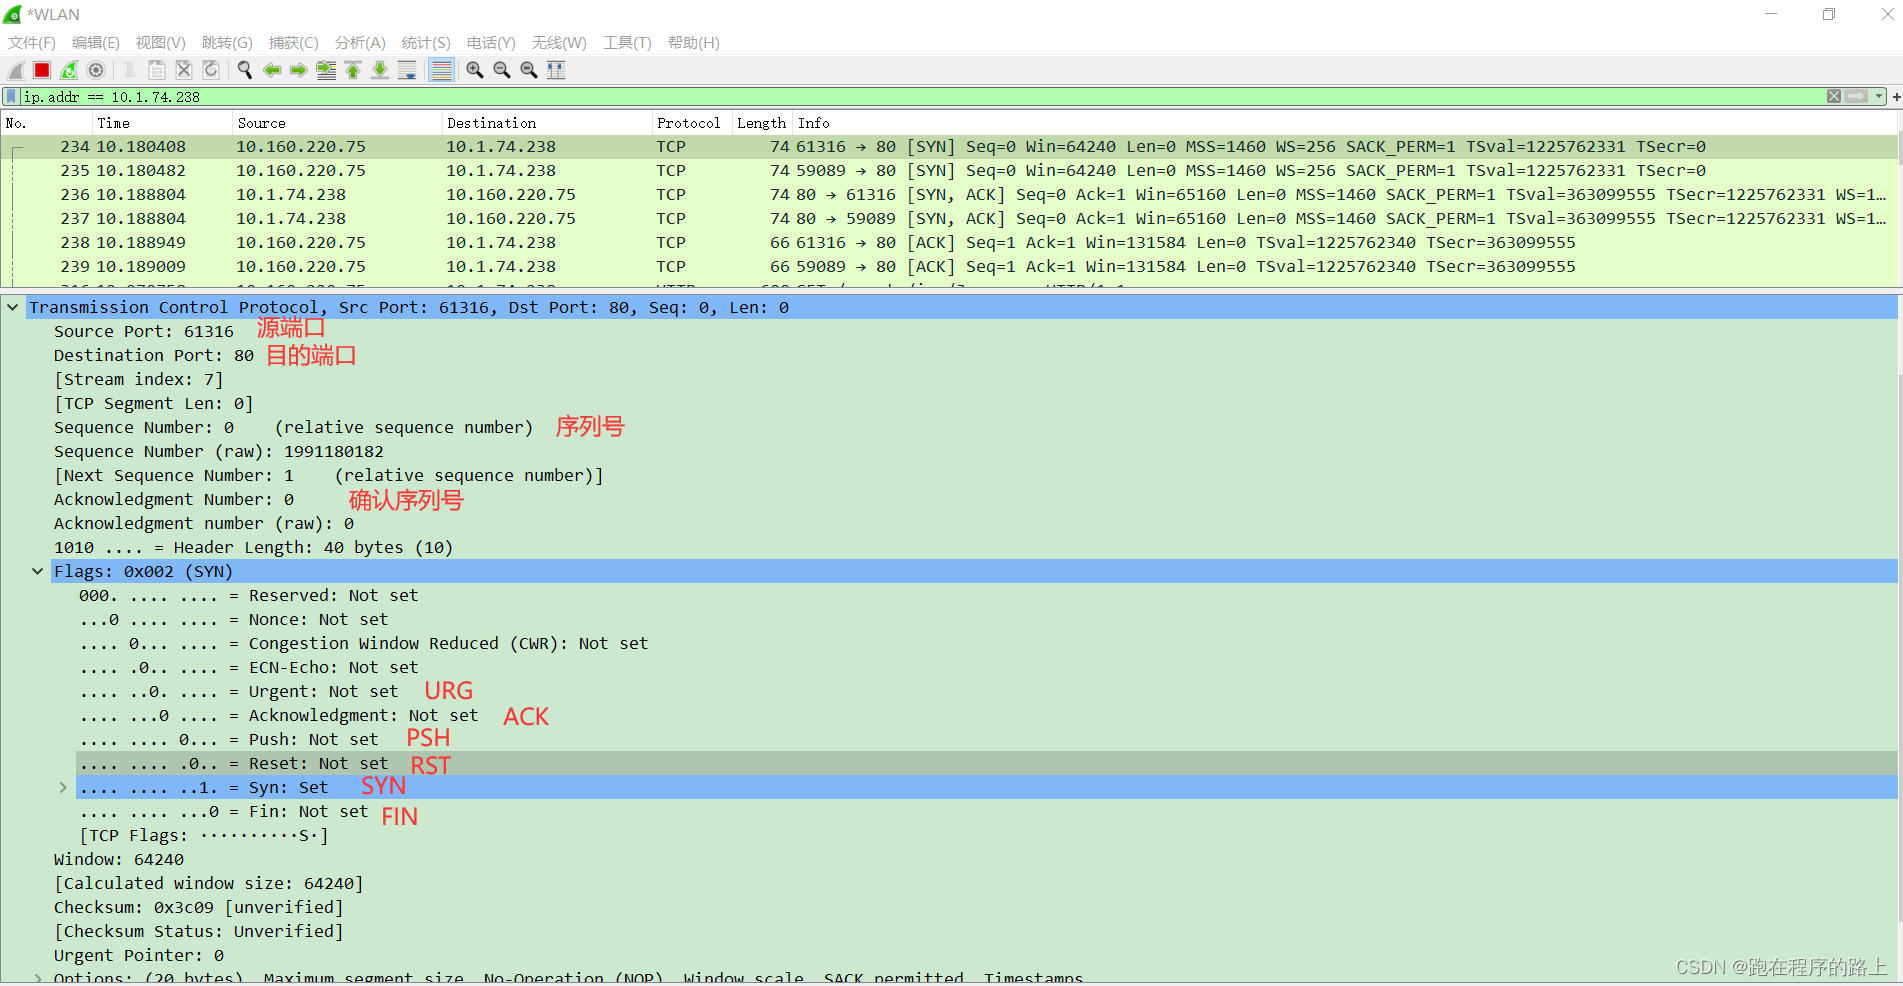
Task: Jump to the last packet
Action: (380, 70)
